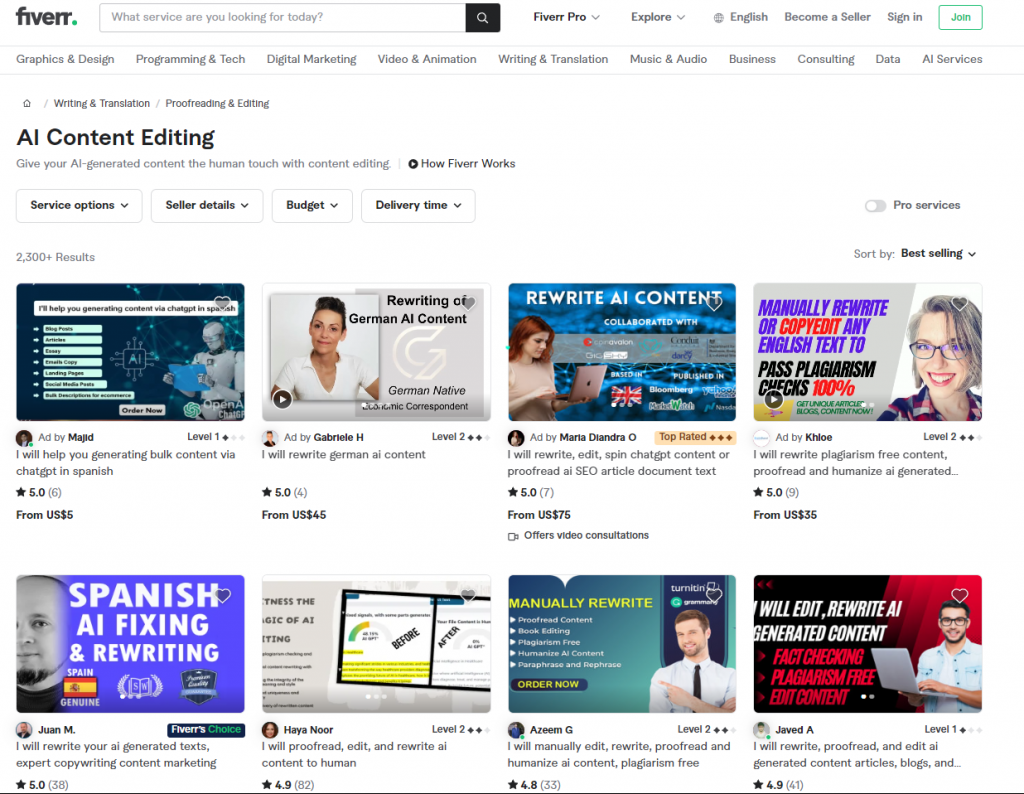Click the Join button

point(959,17)
